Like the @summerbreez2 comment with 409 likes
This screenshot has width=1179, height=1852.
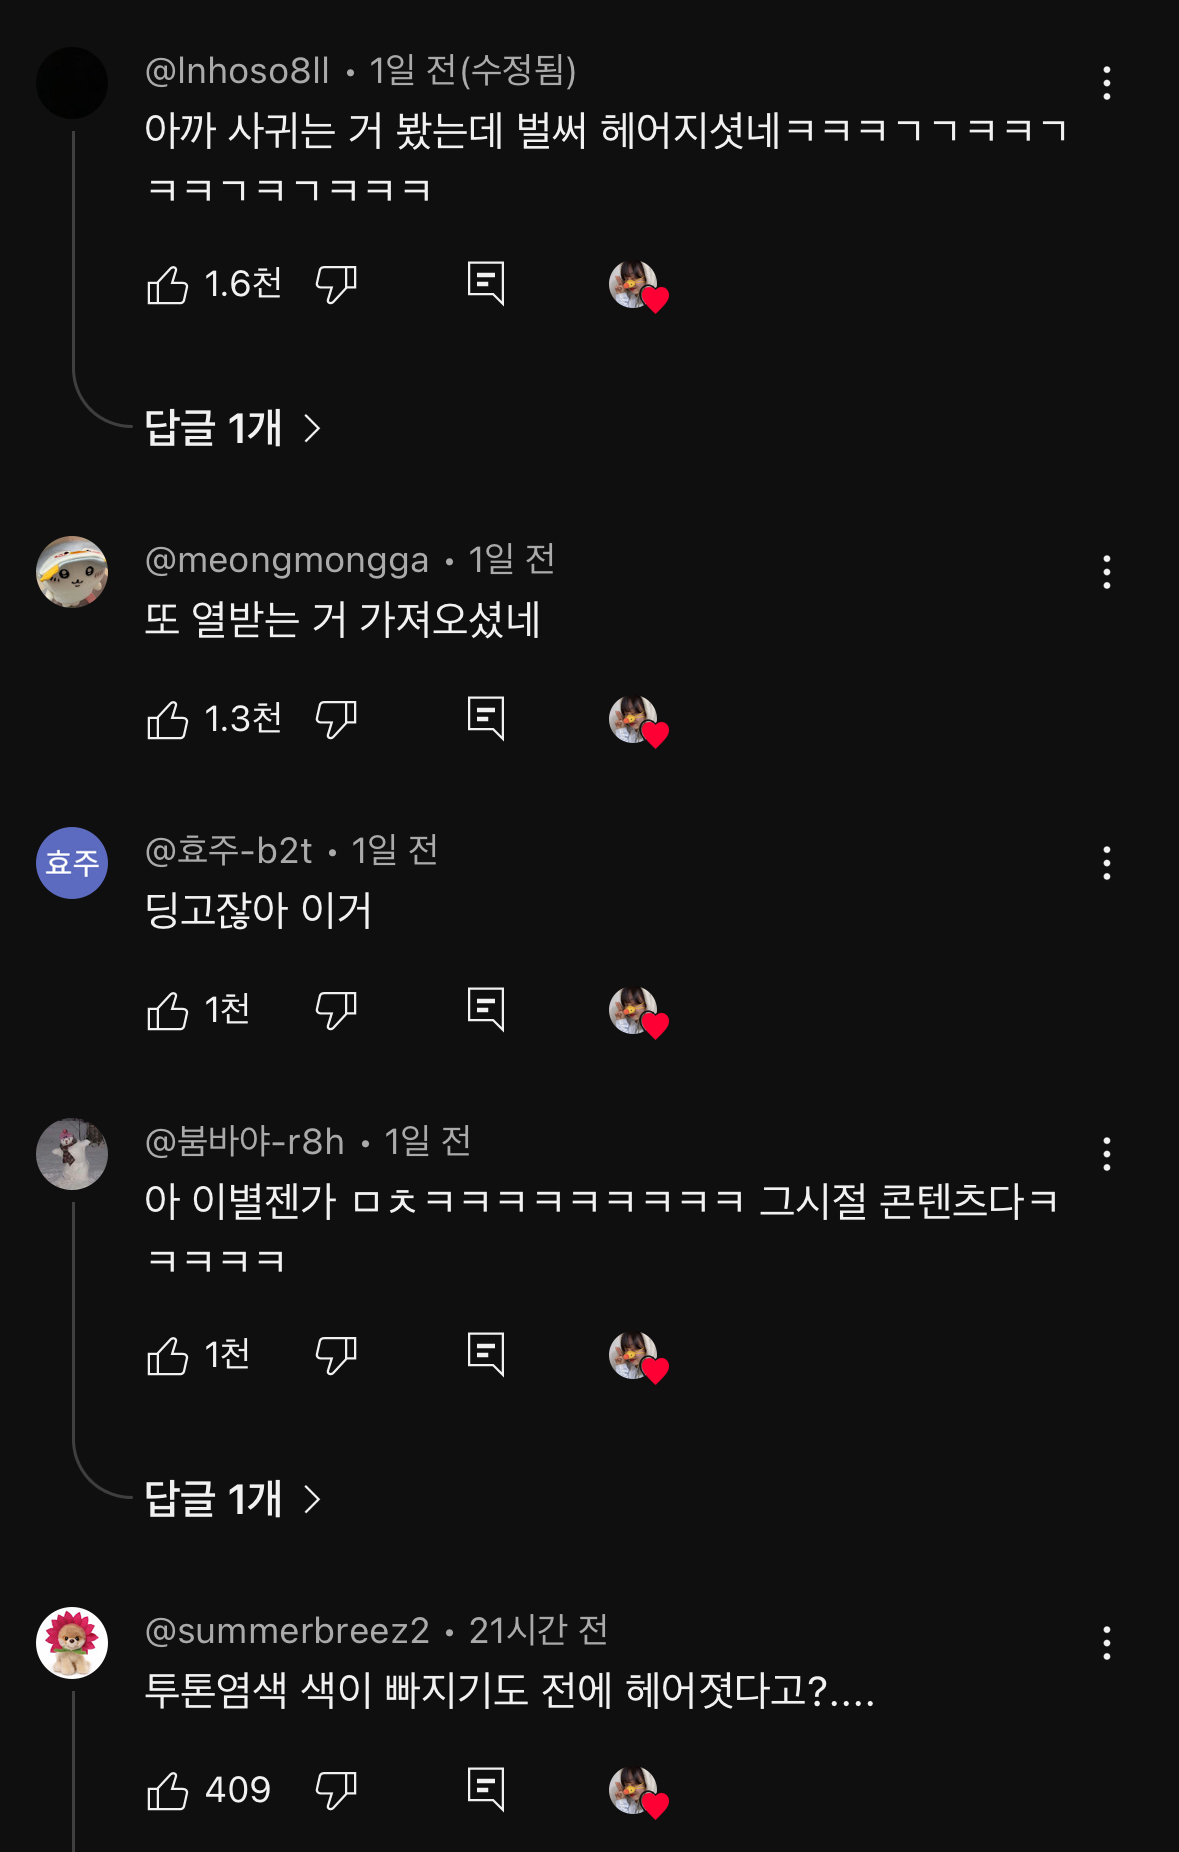tap(167, 1791)
